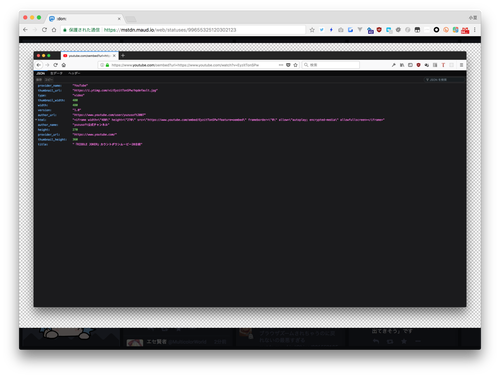
Task: Click the i.ytimg.com thumbnail URL value
Action: [115, 90]
